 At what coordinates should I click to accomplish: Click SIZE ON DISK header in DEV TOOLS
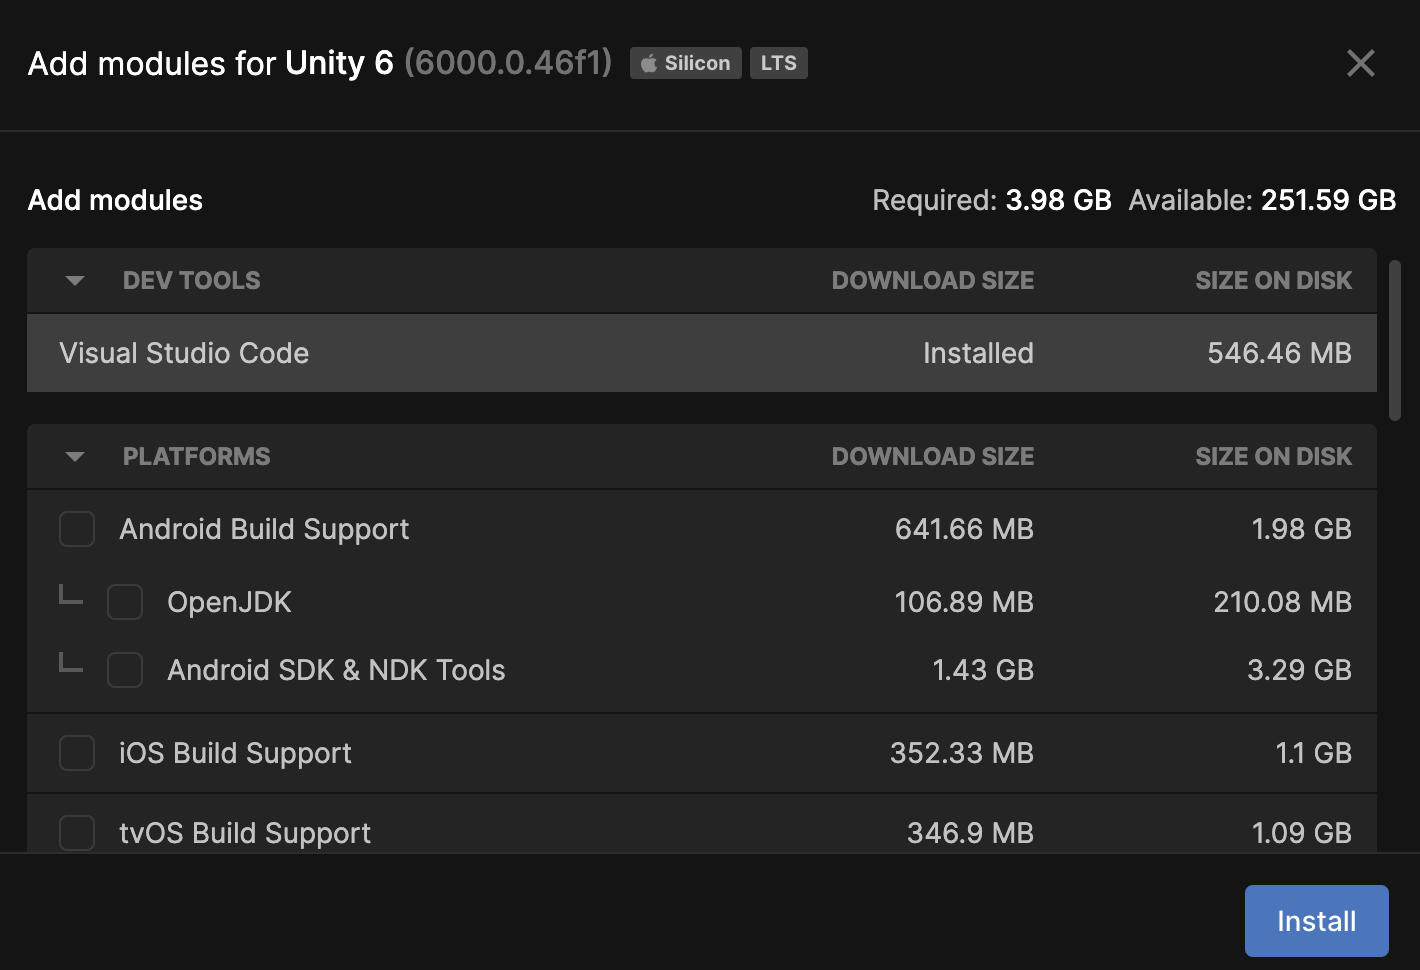click(1274, 281)
